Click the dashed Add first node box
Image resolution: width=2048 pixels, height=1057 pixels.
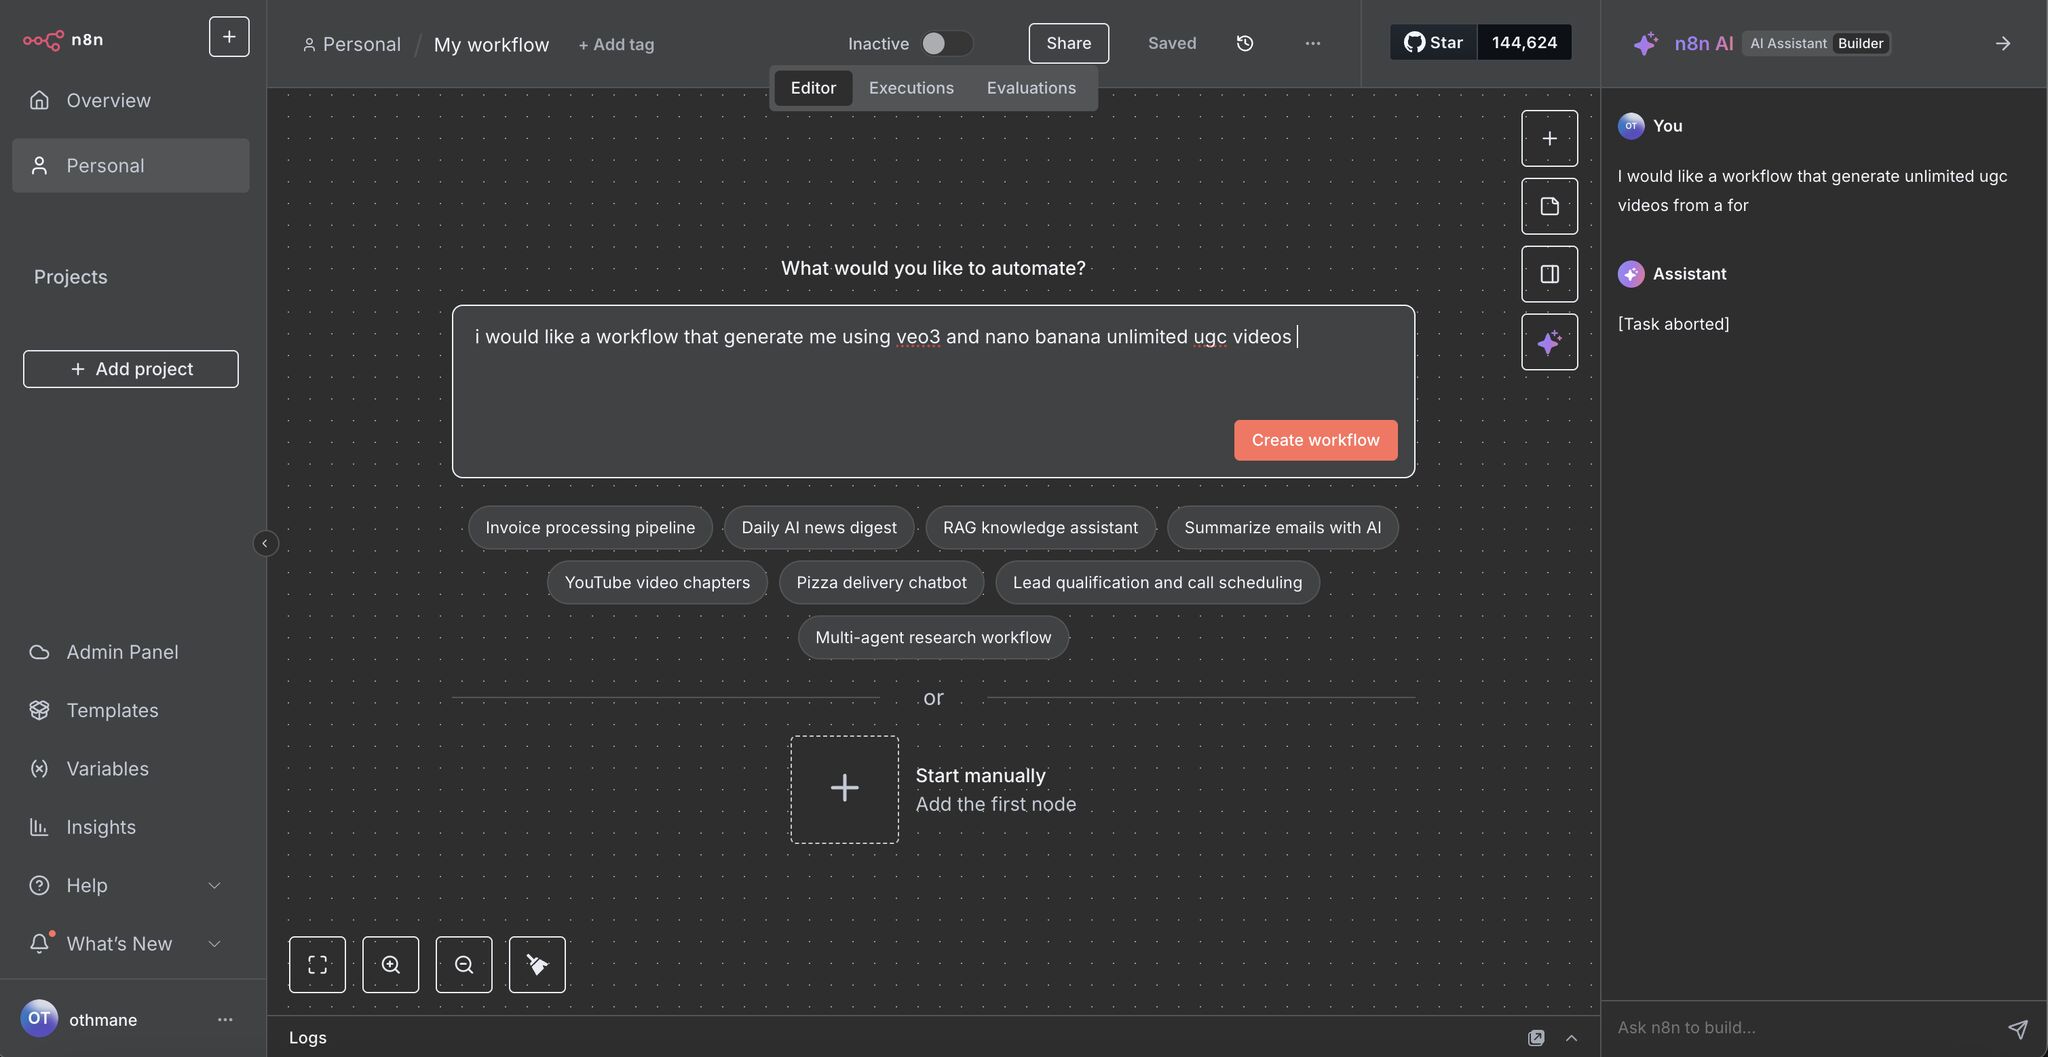(844, 789)
